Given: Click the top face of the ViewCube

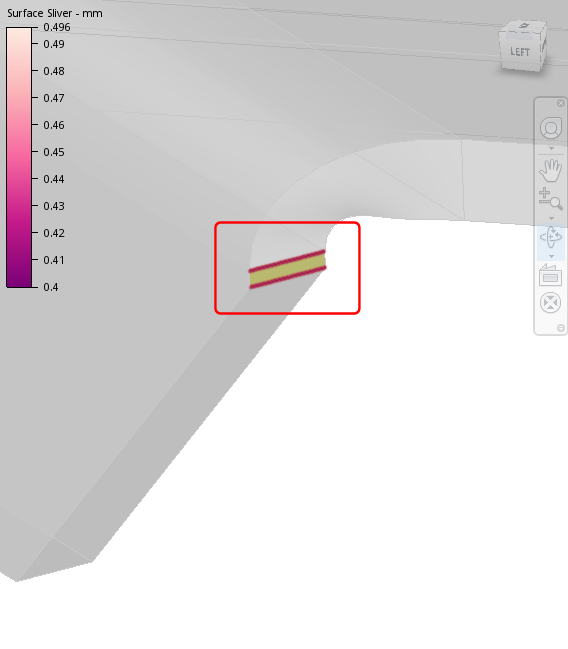Looking at the screenshot, I should pyautogui.click(x=524, y=26).
